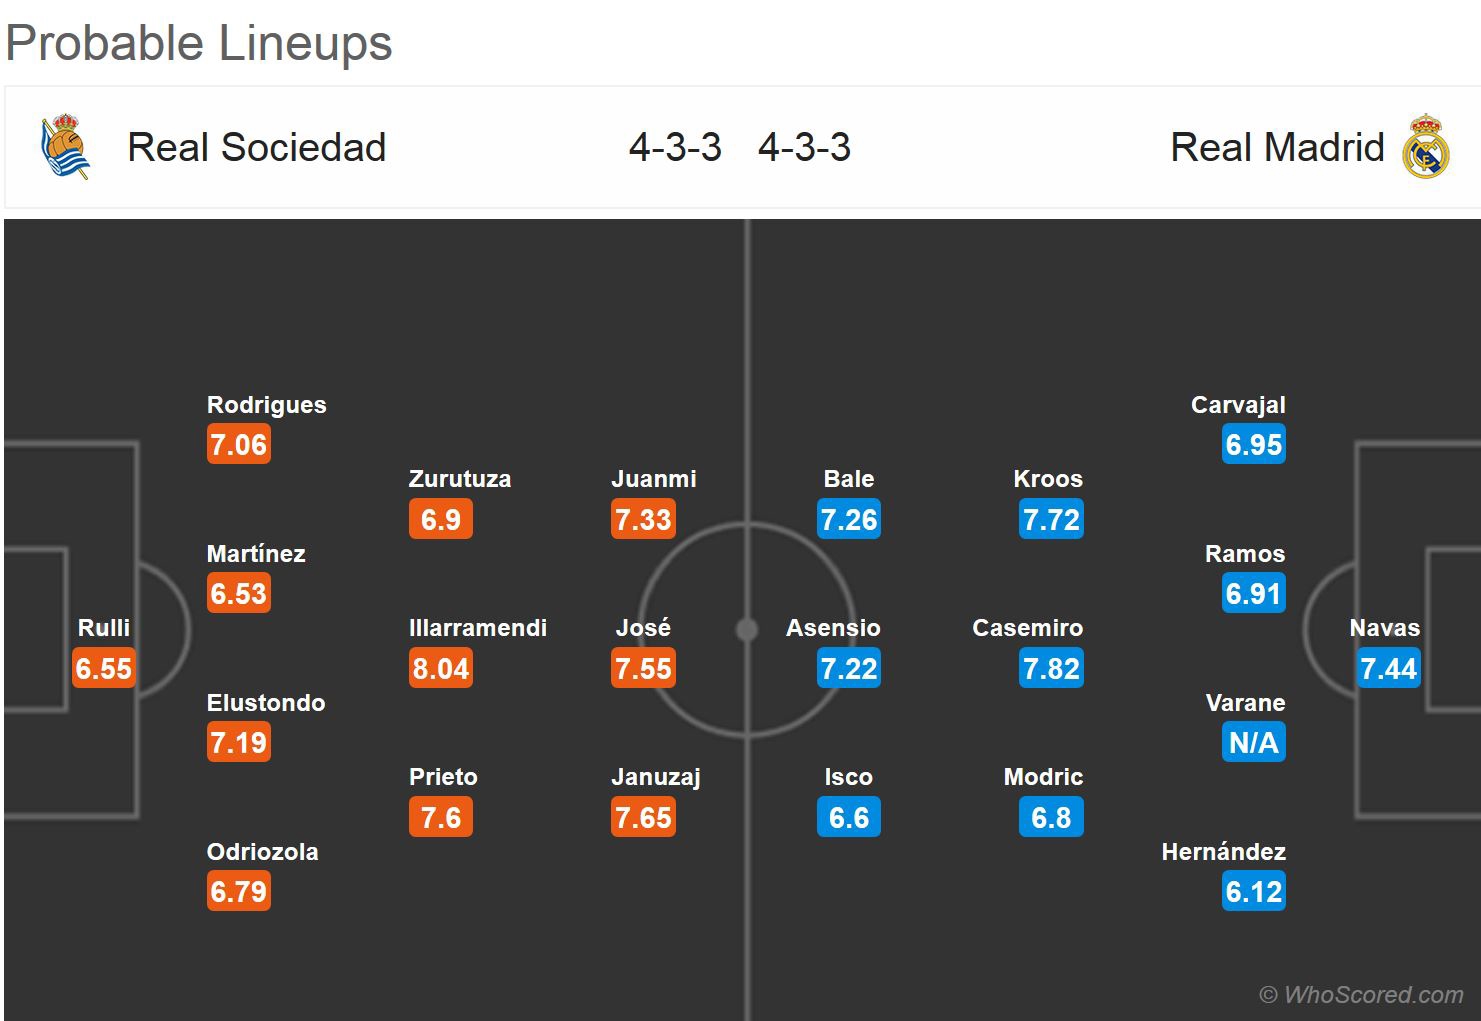Click the Probable Lineups heading
The width and height of the screenshot is (1481, 1021).
click(x=199, y=43)
